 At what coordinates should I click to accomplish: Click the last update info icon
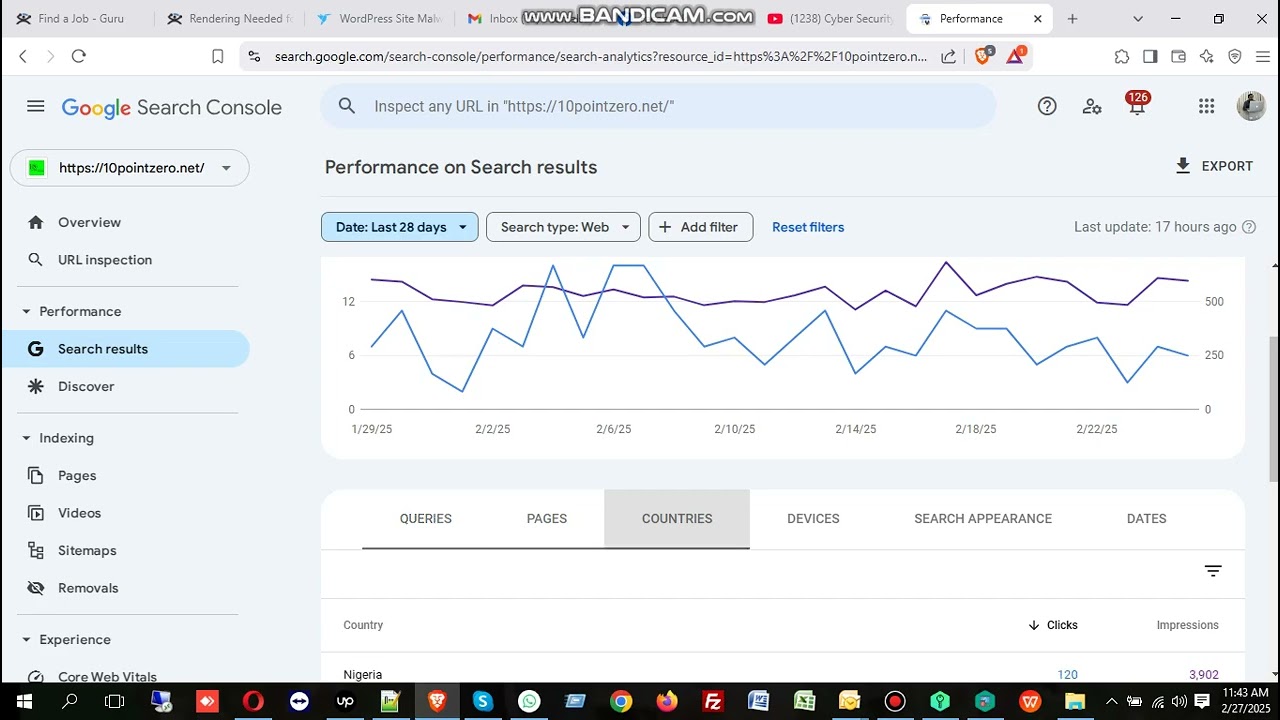pos(1249,227)
